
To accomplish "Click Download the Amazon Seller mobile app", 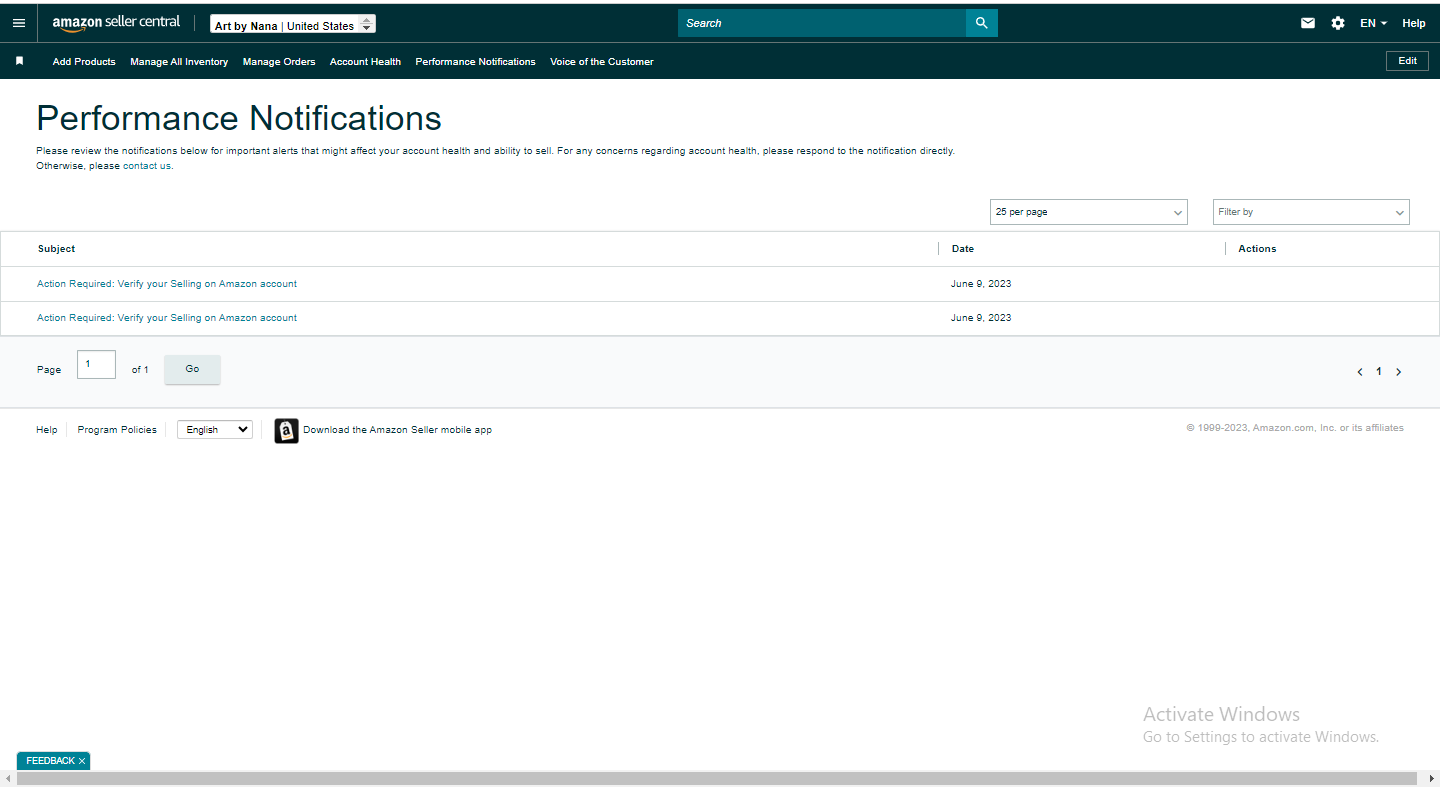I will [397, 430].
